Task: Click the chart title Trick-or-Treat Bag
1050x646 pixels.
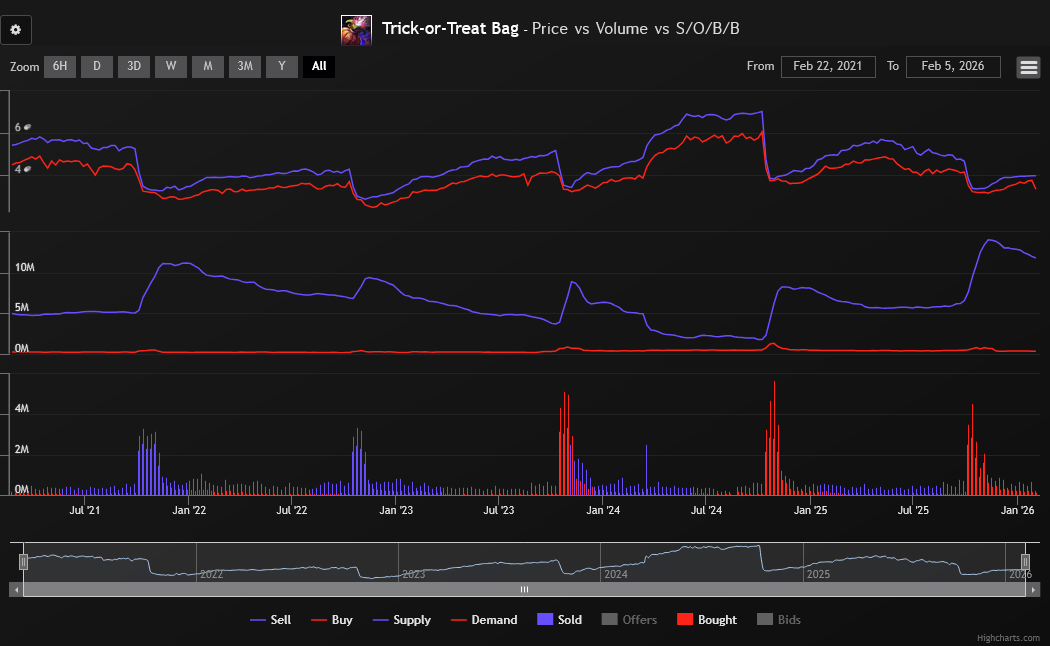Action: (x=450, y=29)
